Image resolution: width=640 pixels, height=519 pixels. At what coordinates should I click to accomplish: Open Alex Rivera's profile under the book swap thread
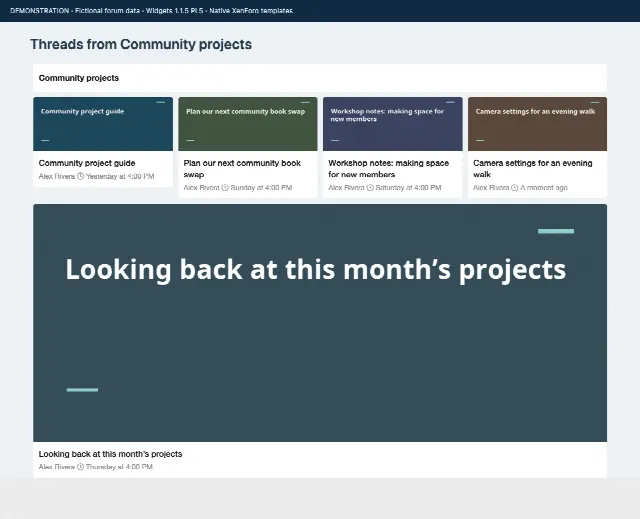[201, 188]
